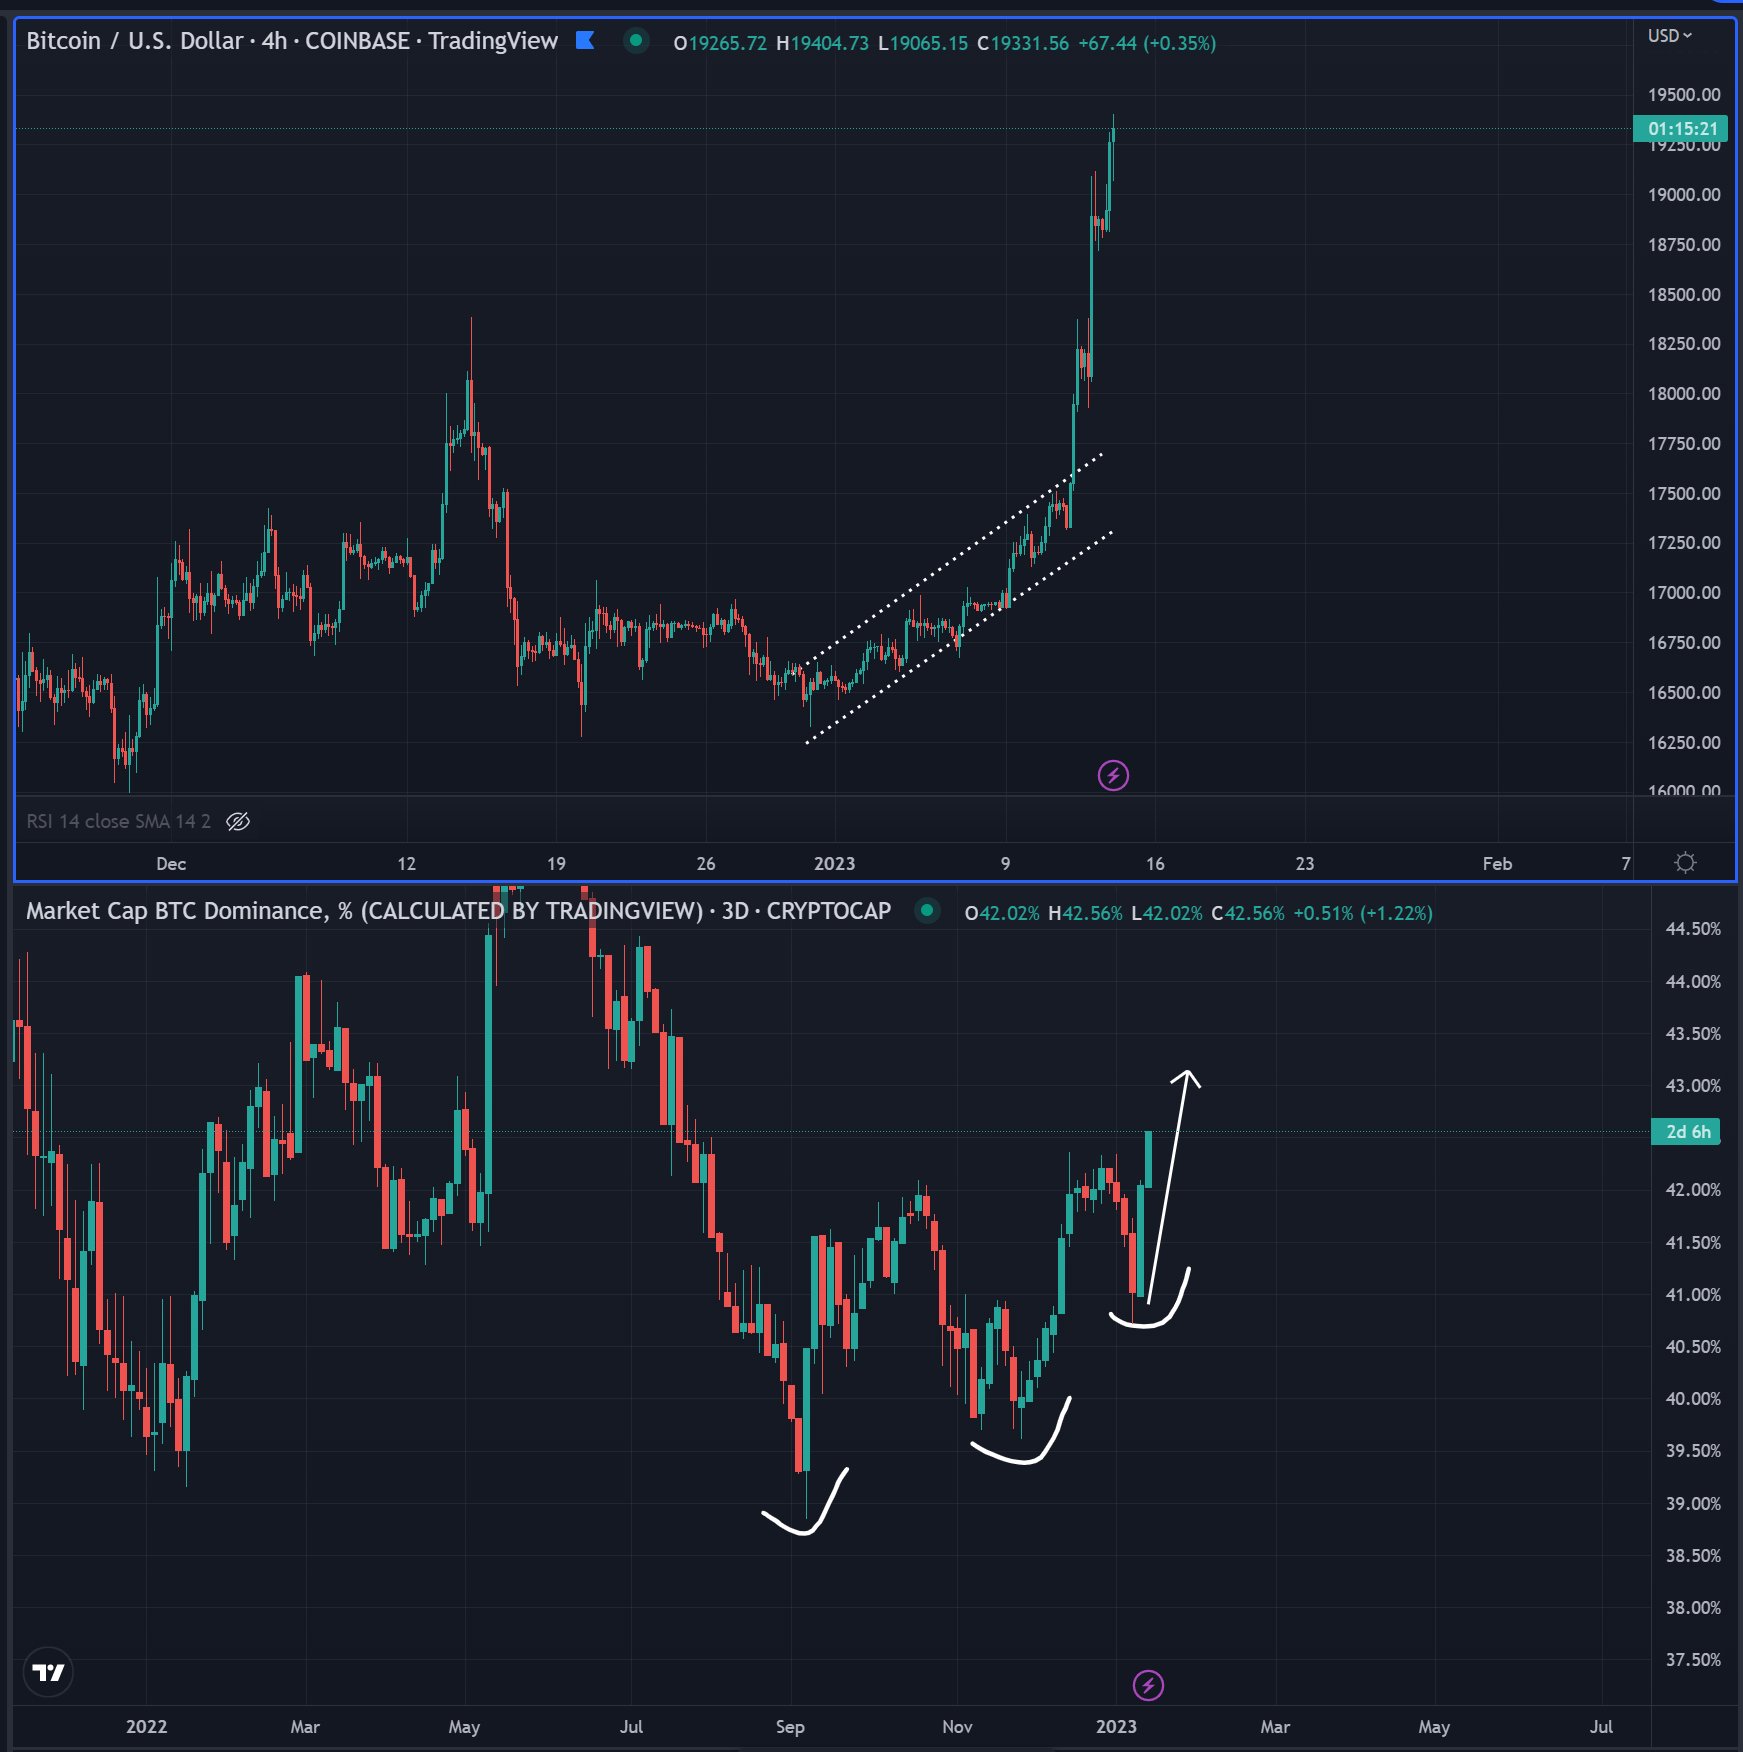This screenshot has width=1743, height=1752.
Task: Click the Bitcoin close value C19331.56
Action: click(x=1023, y=43)
